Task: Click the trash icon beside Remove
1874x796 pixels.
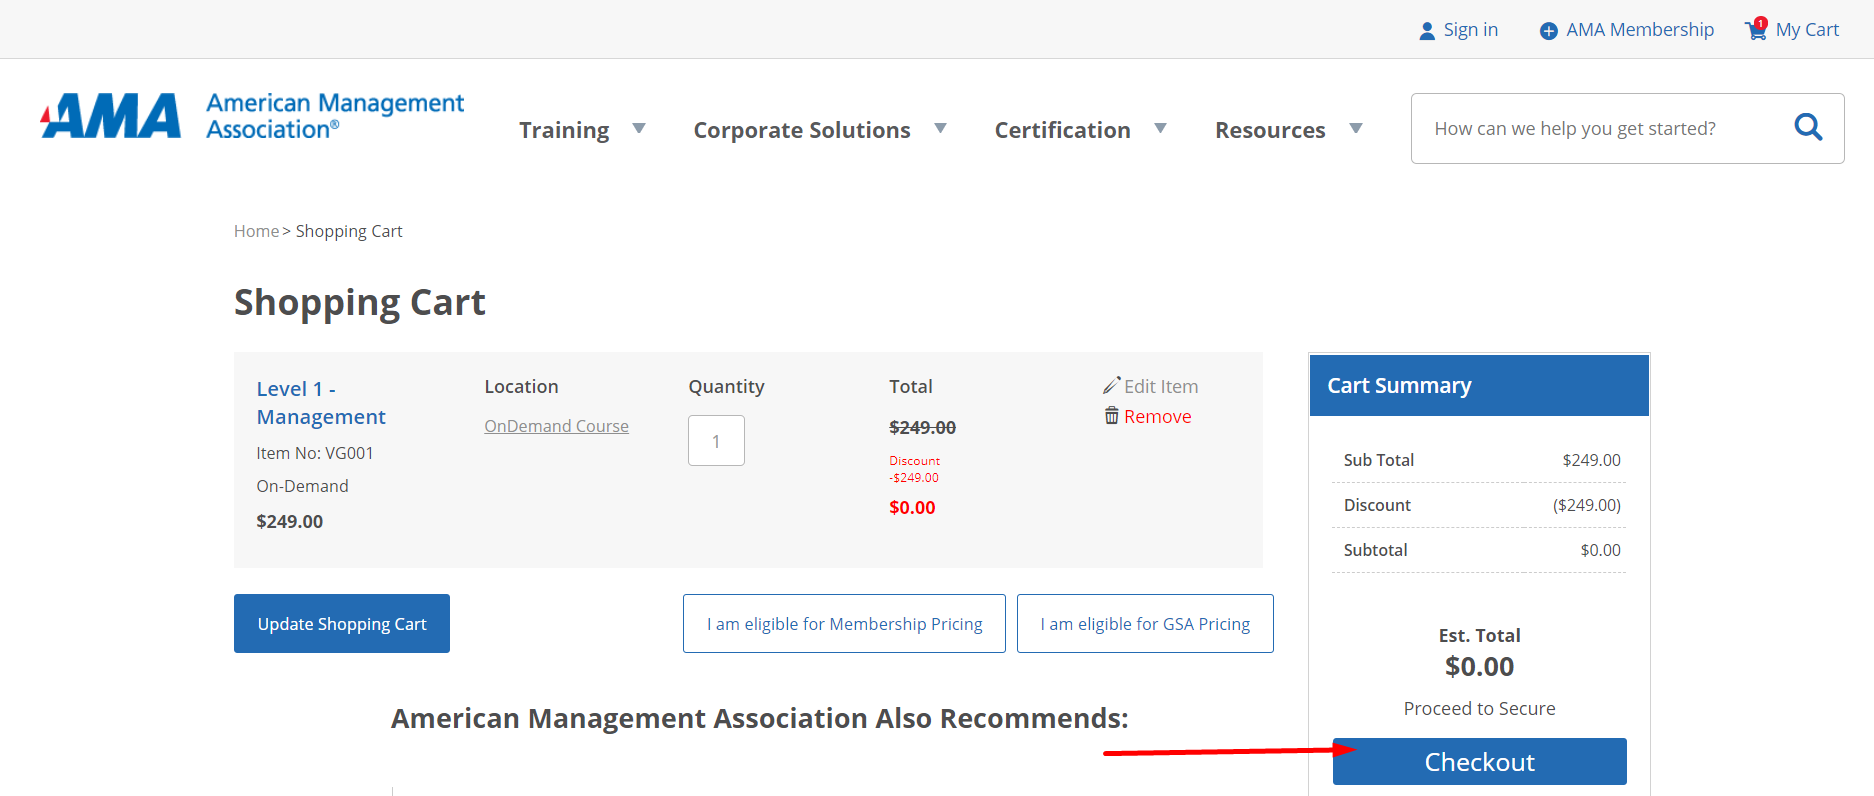Action: (x=1111, y=416)
